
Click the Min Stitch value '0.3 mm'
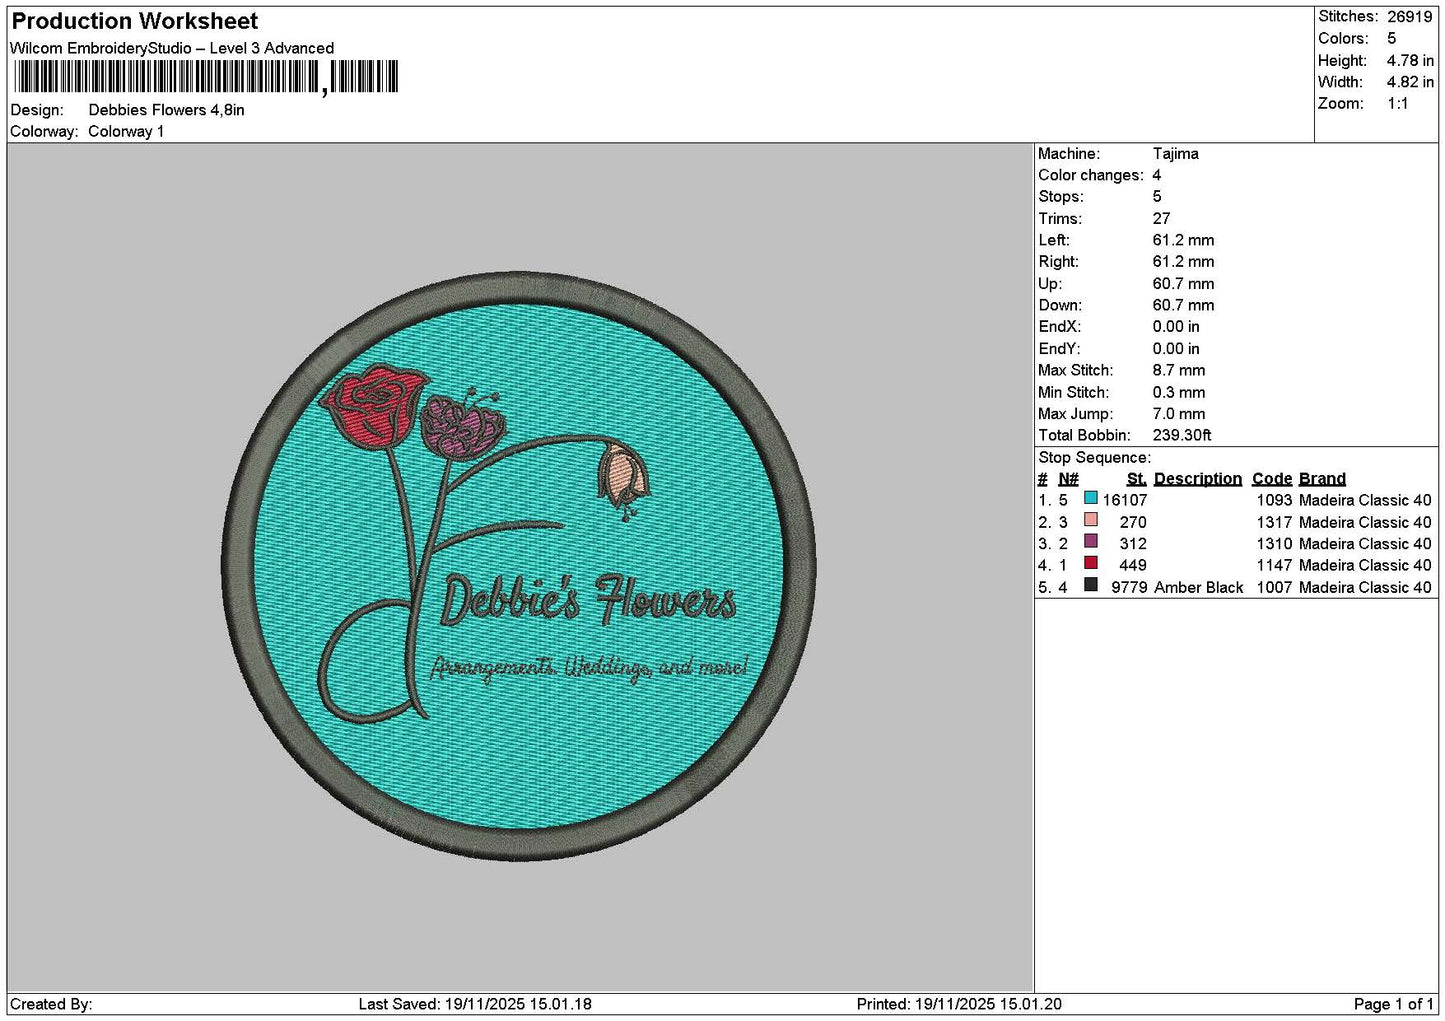pos(1179,392)
